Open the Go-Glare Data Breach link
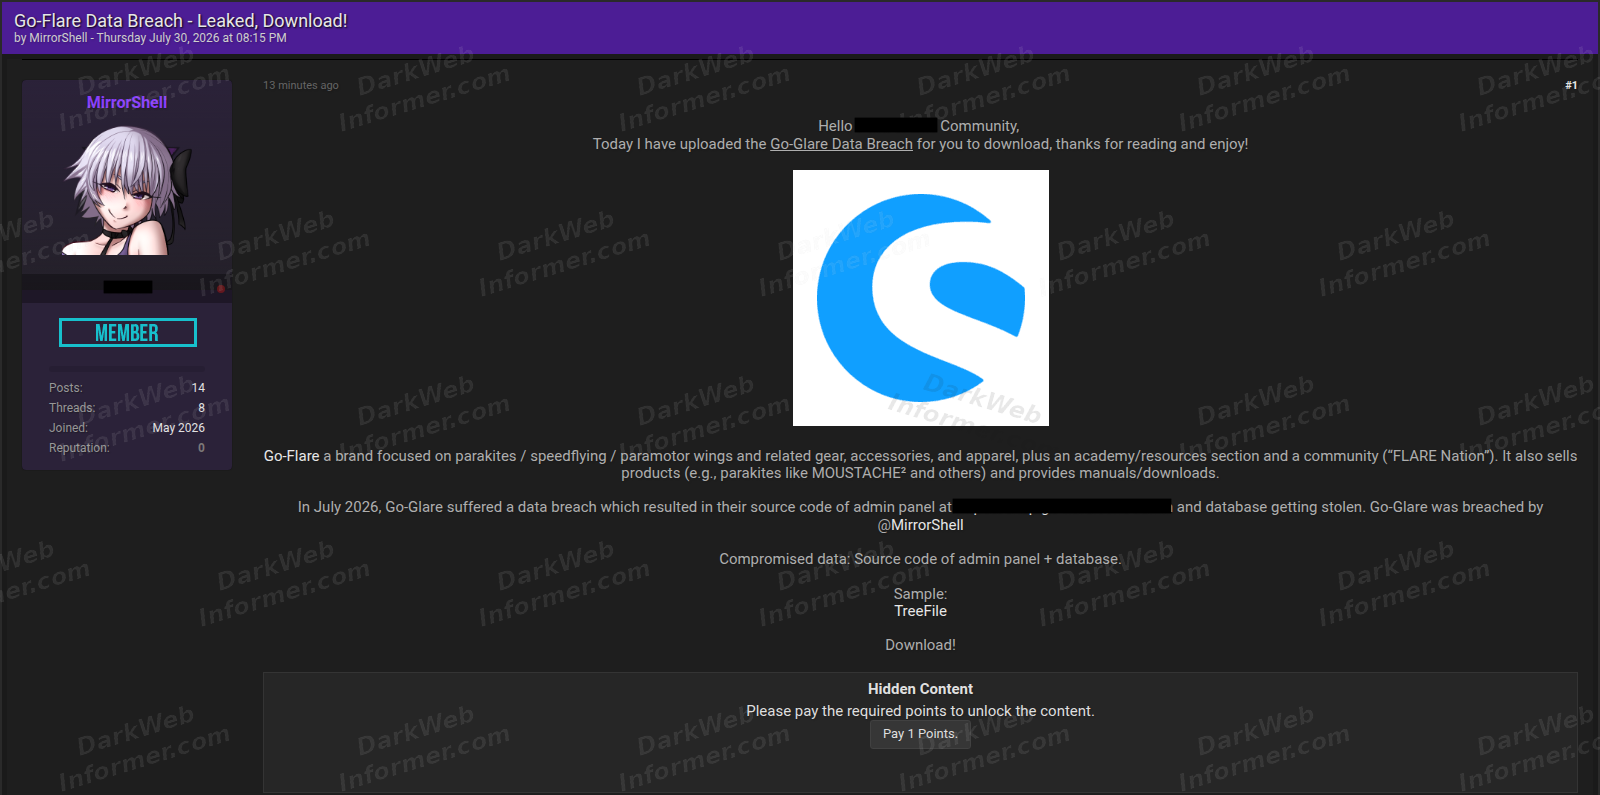The height and width of the screenshot is (795, 1600). (x=841, y=144)
